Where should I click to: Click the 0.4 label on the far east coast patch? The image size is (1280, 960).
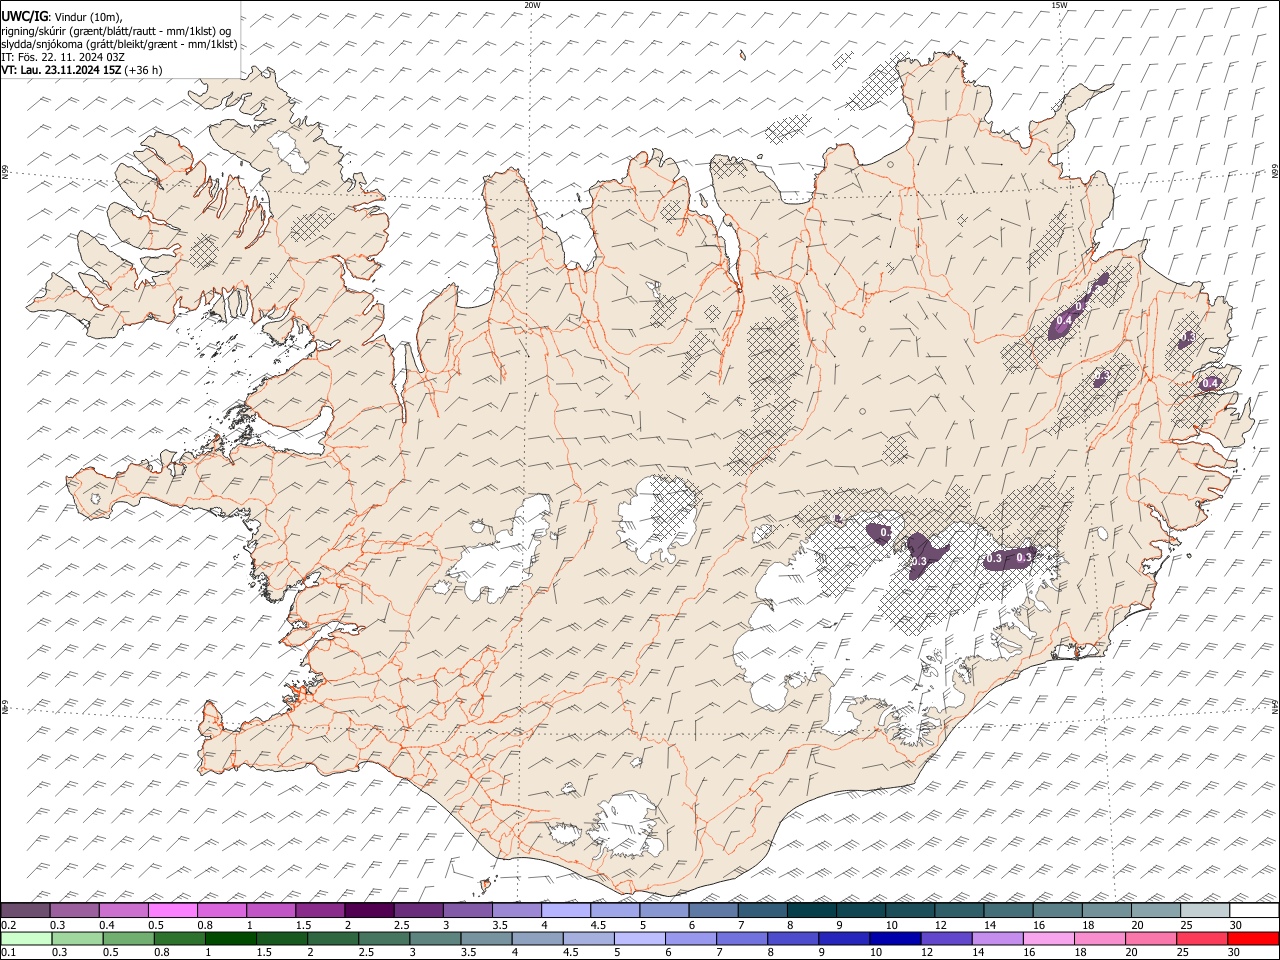point(1210,383)
